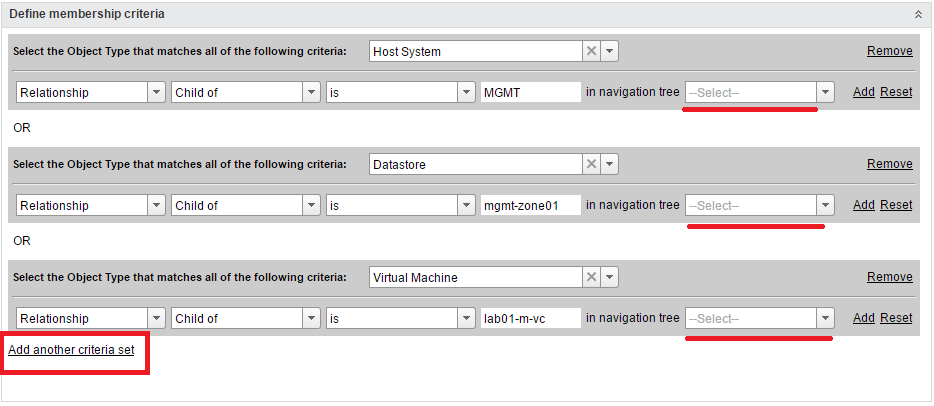The width and height of the screenshot is (934, 406).
Task: Open Child of dropdown in Datastore row
Action: [310, 205]
